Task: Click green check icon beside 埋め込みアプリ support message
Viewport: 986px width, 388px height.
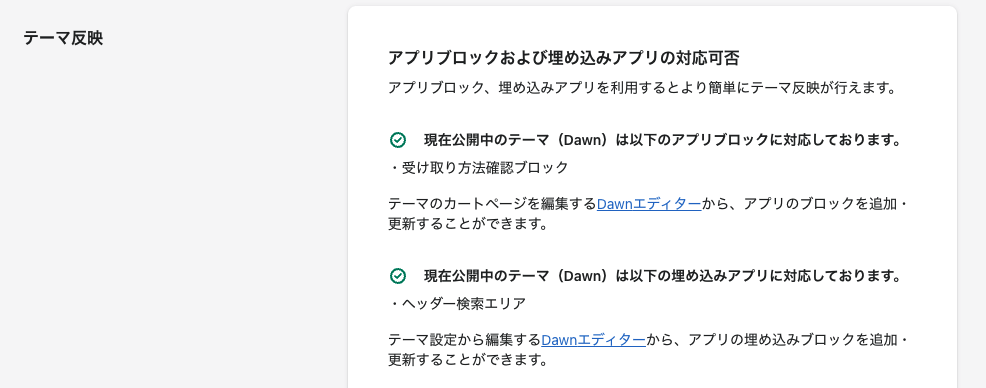Action: (397, 276)
